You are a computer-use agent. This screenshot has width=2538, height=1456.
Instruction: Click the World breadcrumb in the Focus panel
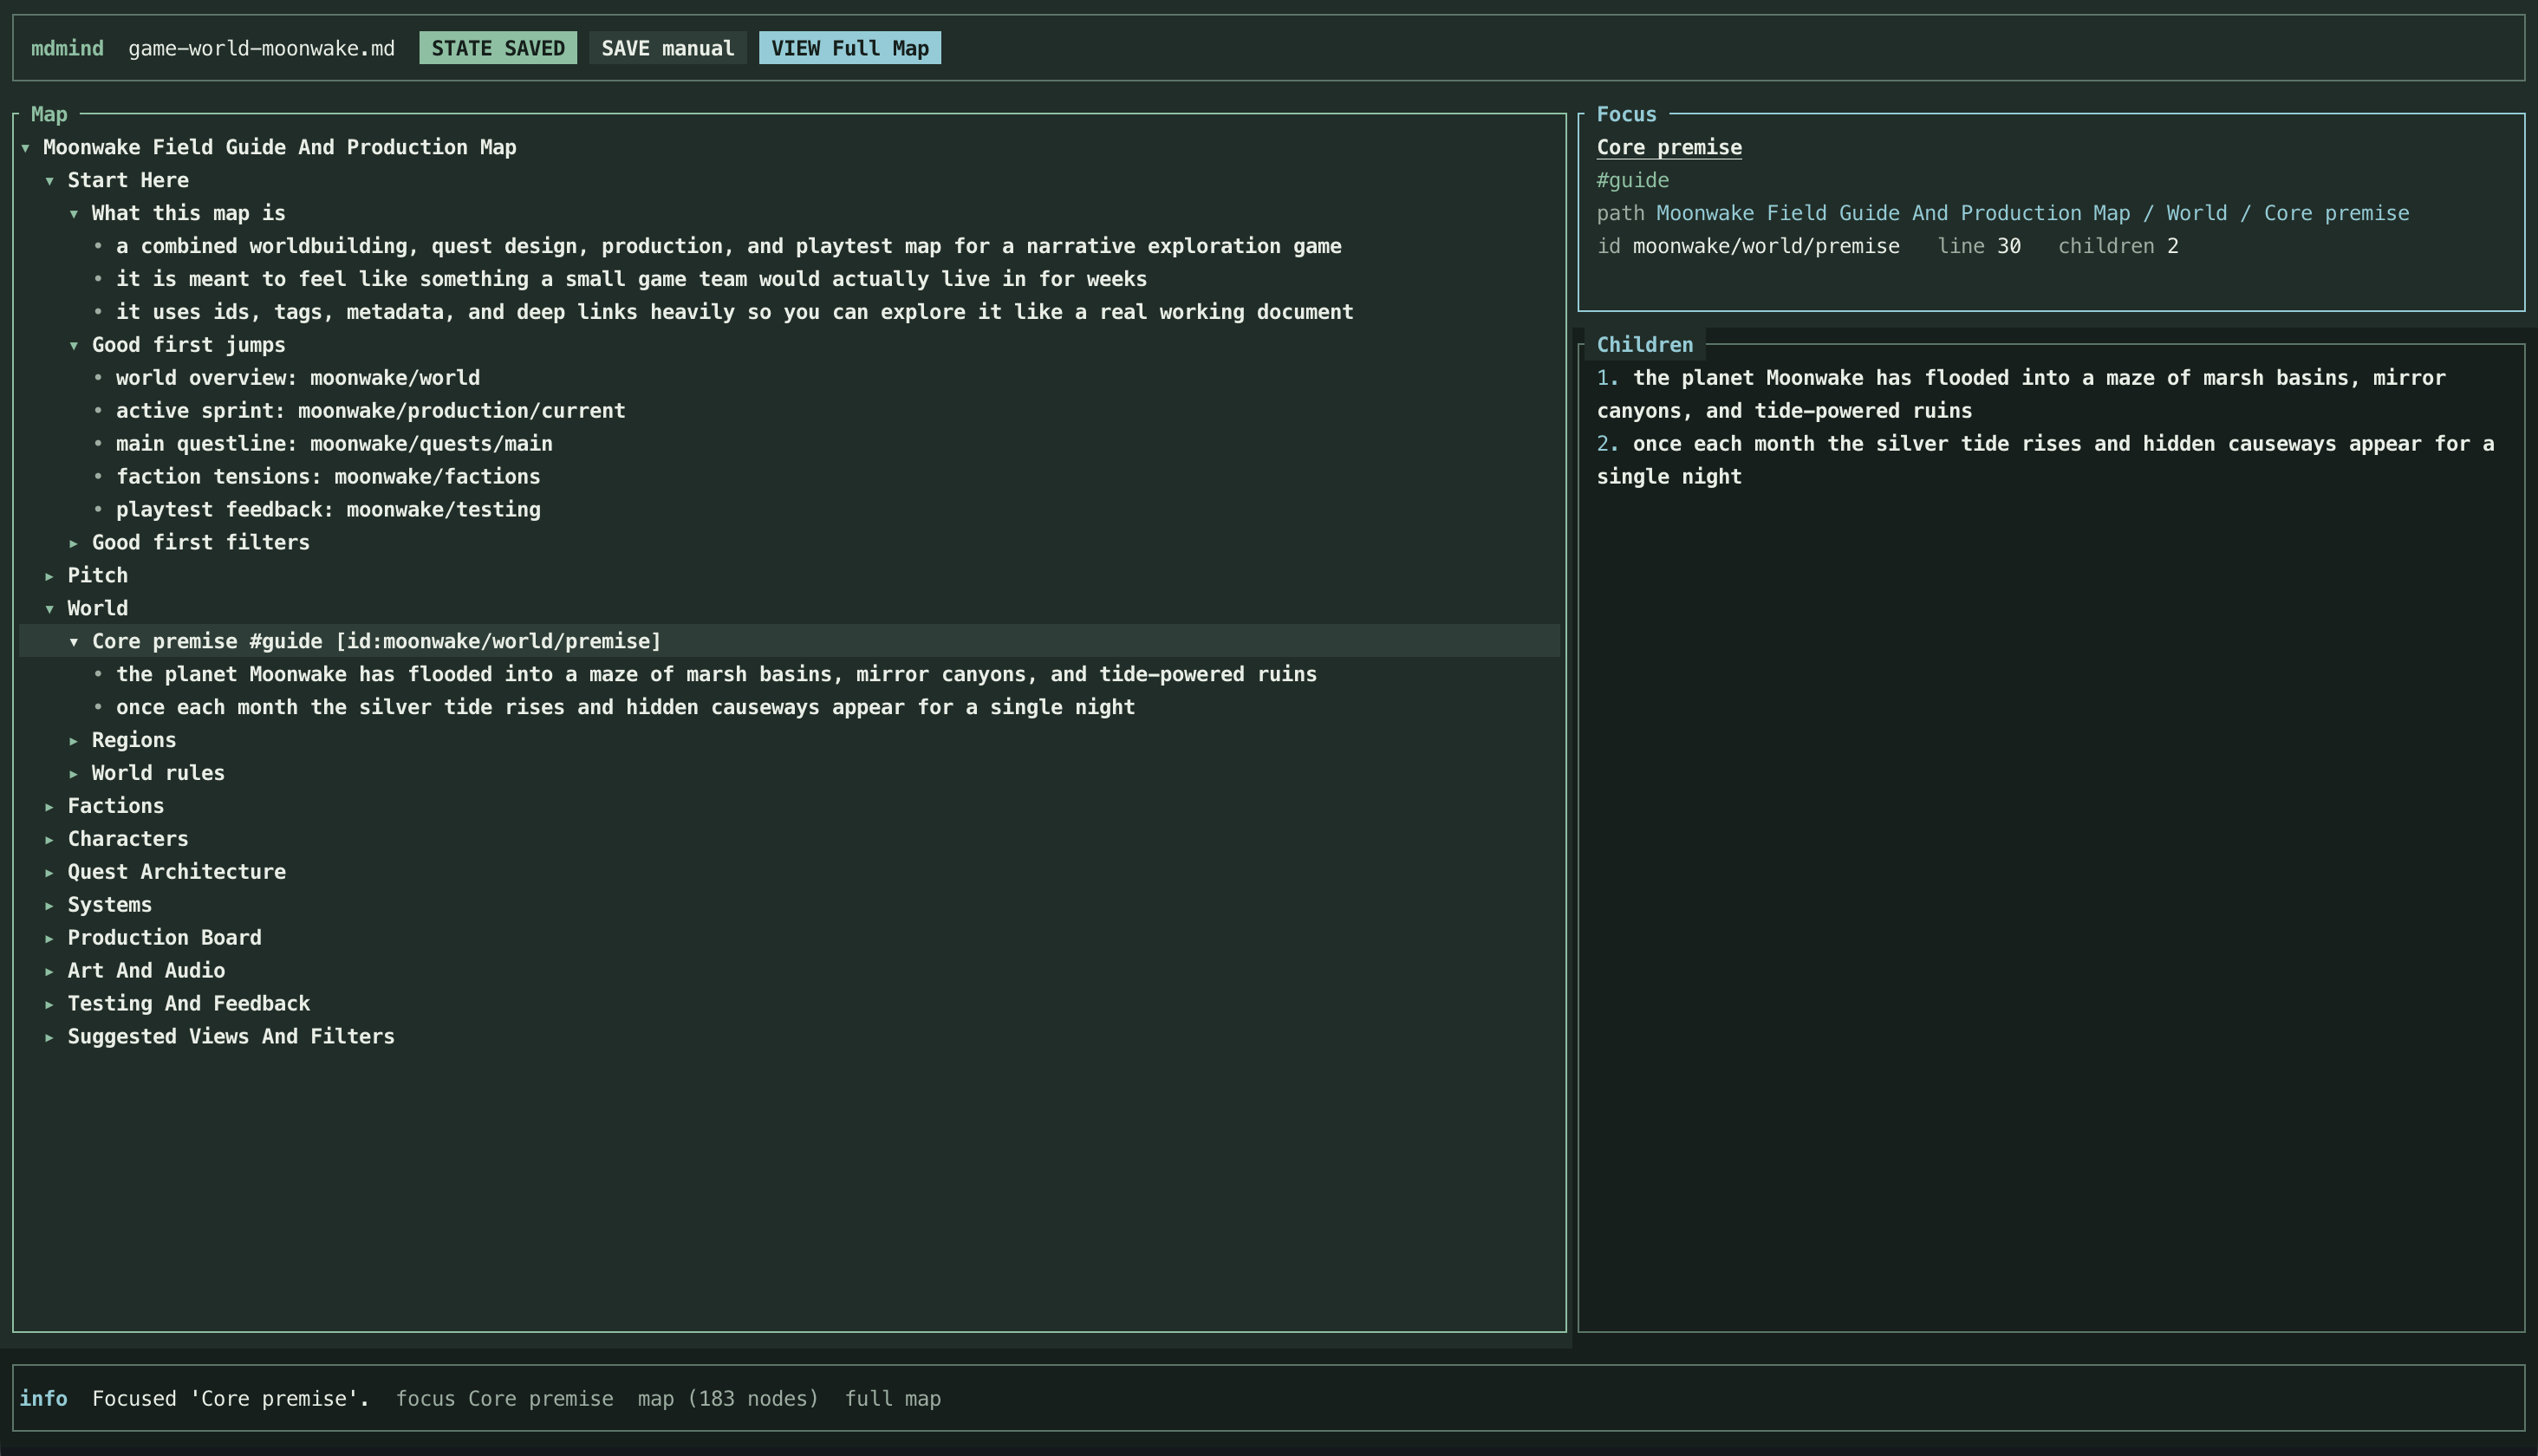(x=2195, y=212)
